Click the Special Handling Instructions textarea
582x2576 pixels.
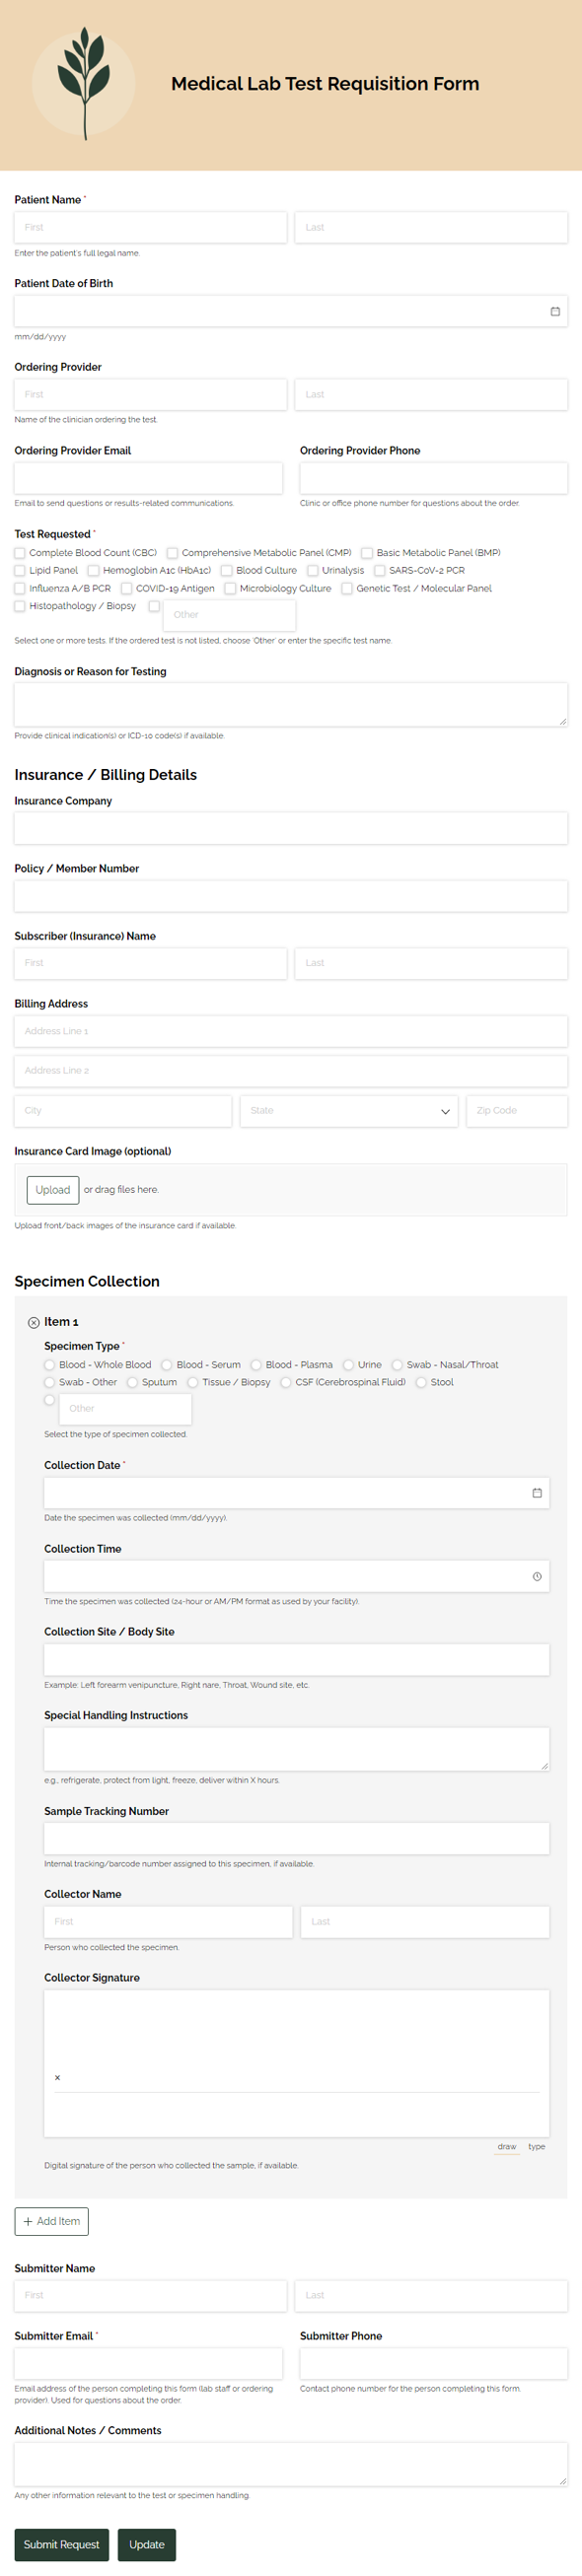[x=296, y=1749]
